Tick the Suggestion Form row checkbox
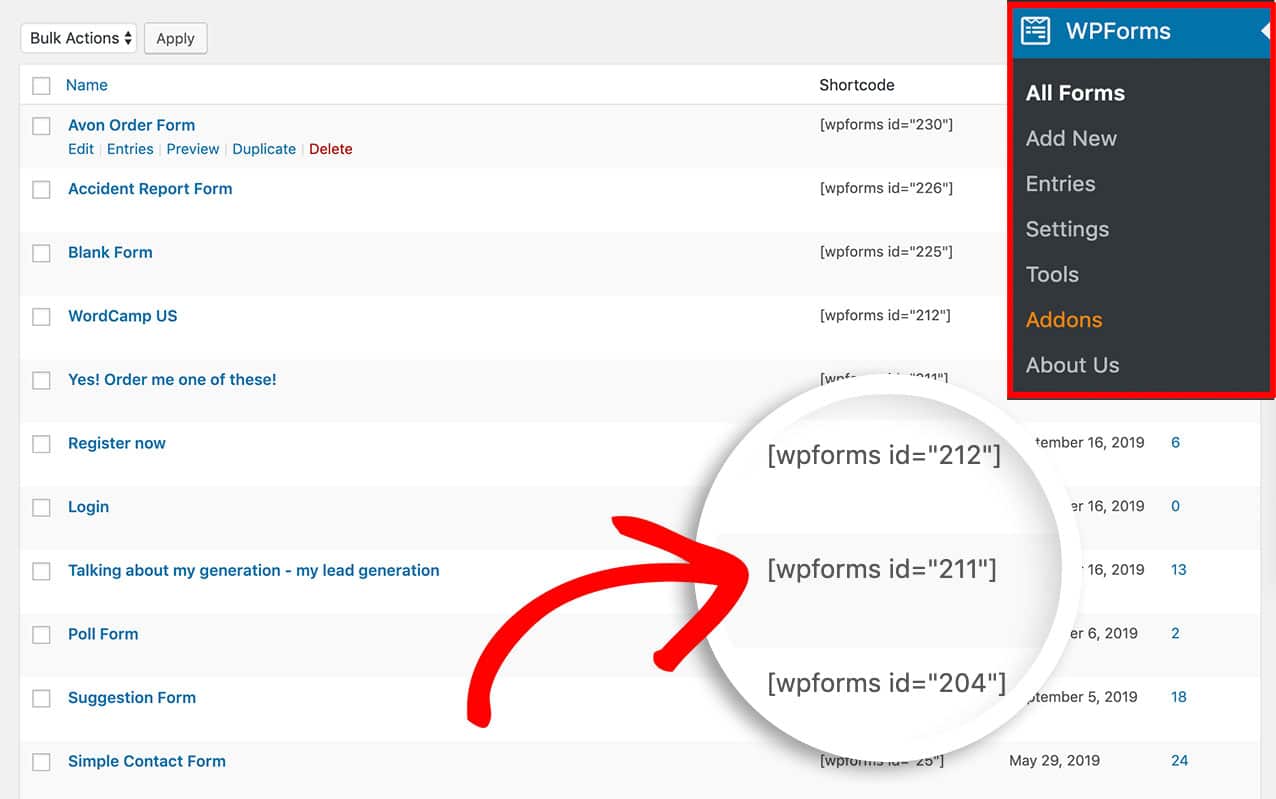 (41, 699)
